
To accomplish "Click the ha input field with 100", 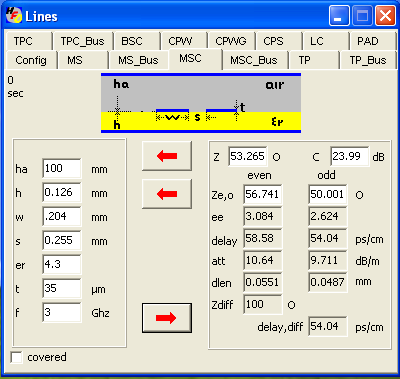I will 62,168.
